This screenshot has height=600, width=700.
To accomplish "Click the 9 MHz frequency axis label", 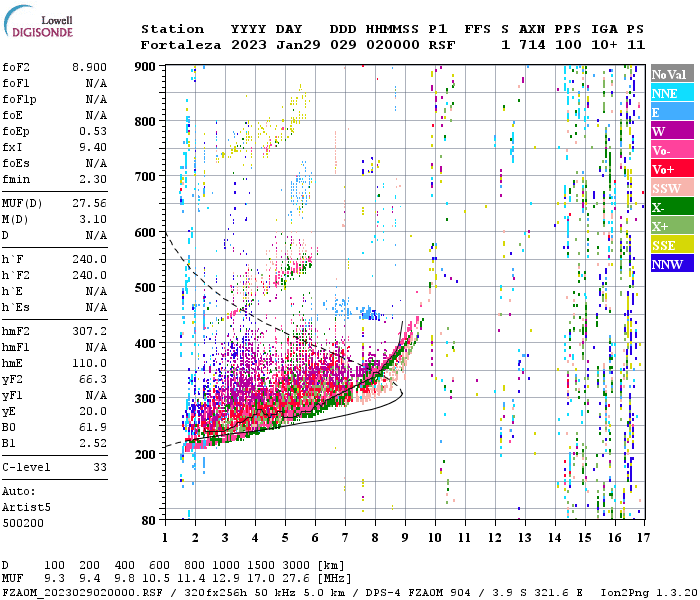I will coord(405,538).
